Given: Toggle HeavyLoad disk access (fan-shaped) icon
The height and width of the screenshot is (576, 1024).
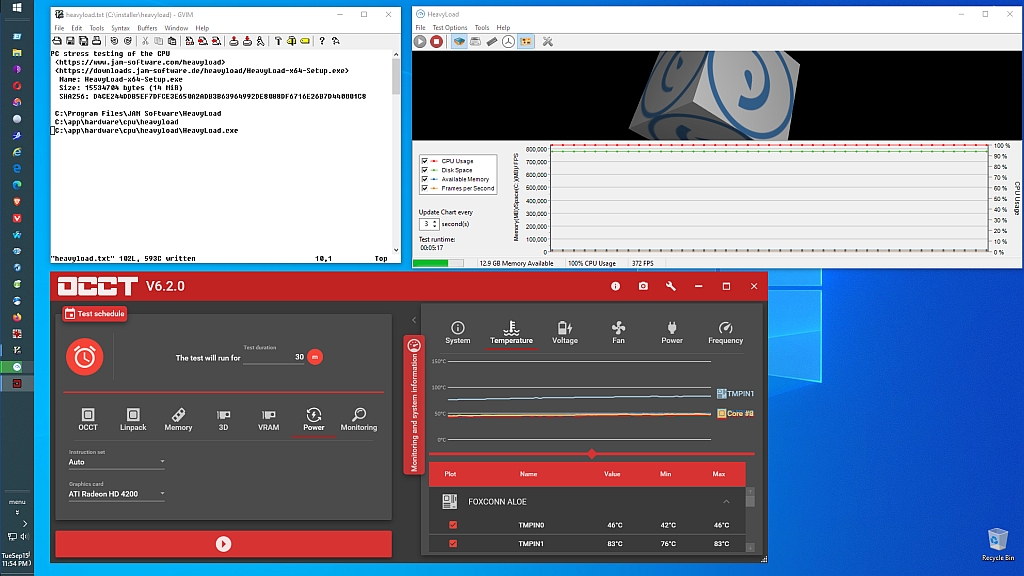Looking at the screenshot, I should pos(508,42).
